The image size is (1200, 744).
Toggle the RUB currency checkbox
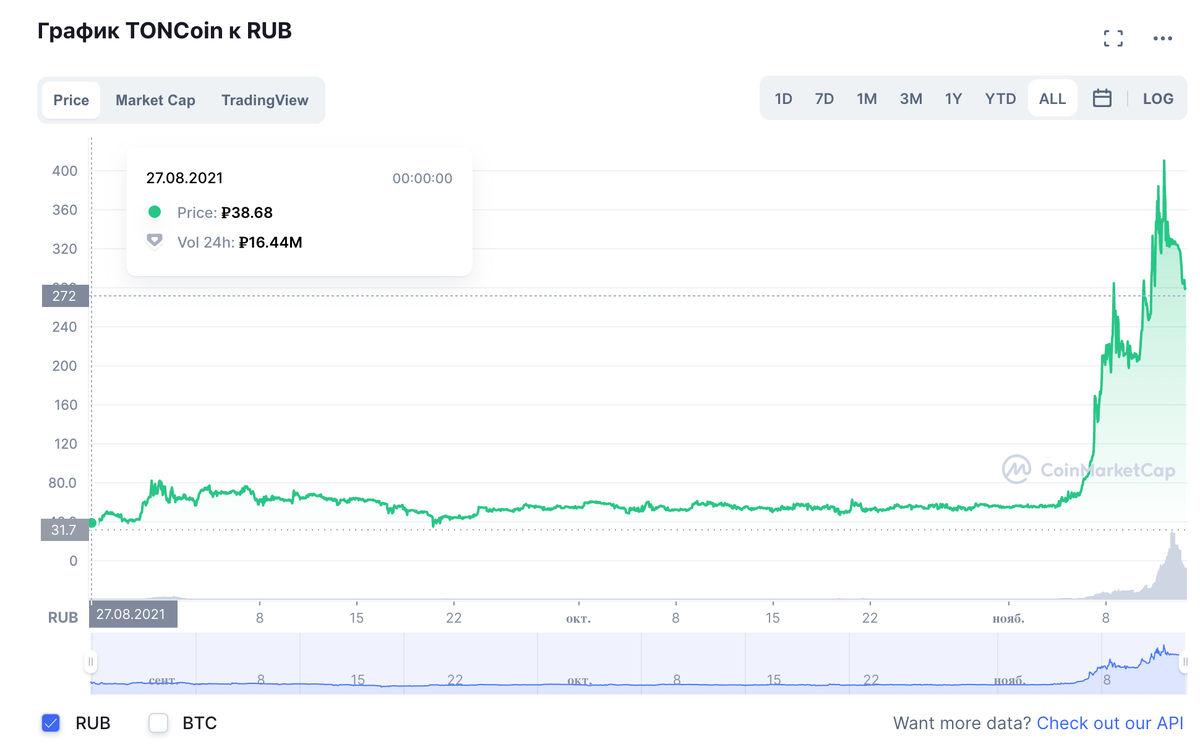coord(51,722)
